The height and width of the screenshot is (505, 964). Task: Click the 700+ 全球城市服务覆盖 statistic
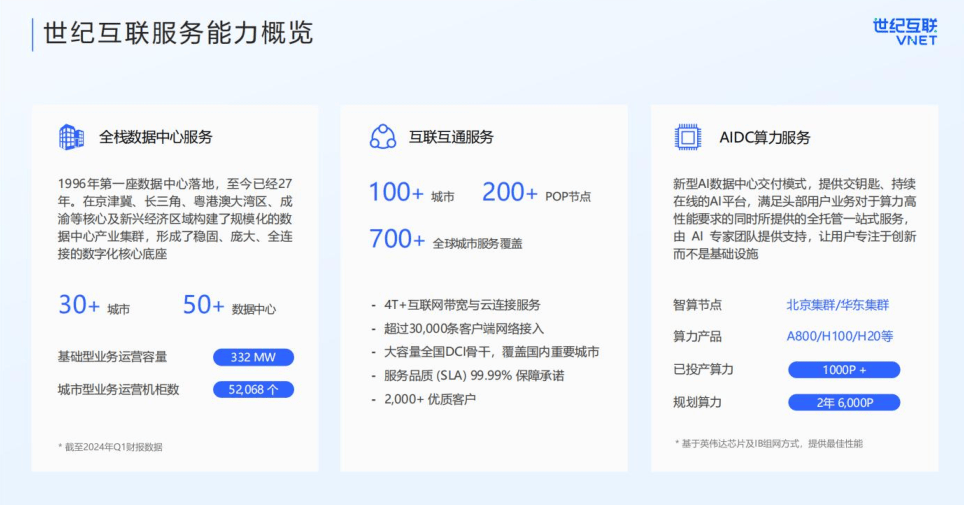pyautogui.click(x=445, y=240)
